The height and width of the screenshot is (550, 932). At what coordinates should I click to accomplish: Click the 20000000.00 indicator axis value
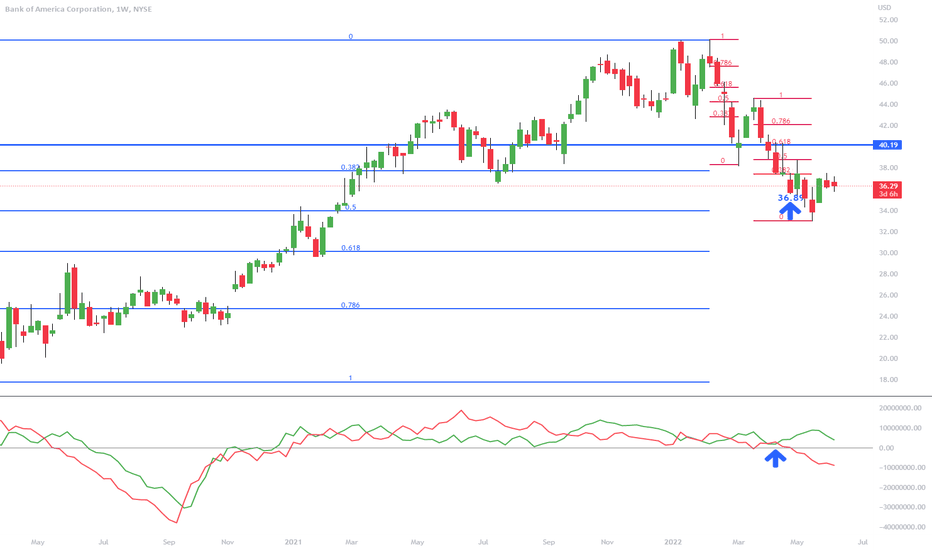click(900, 408)
